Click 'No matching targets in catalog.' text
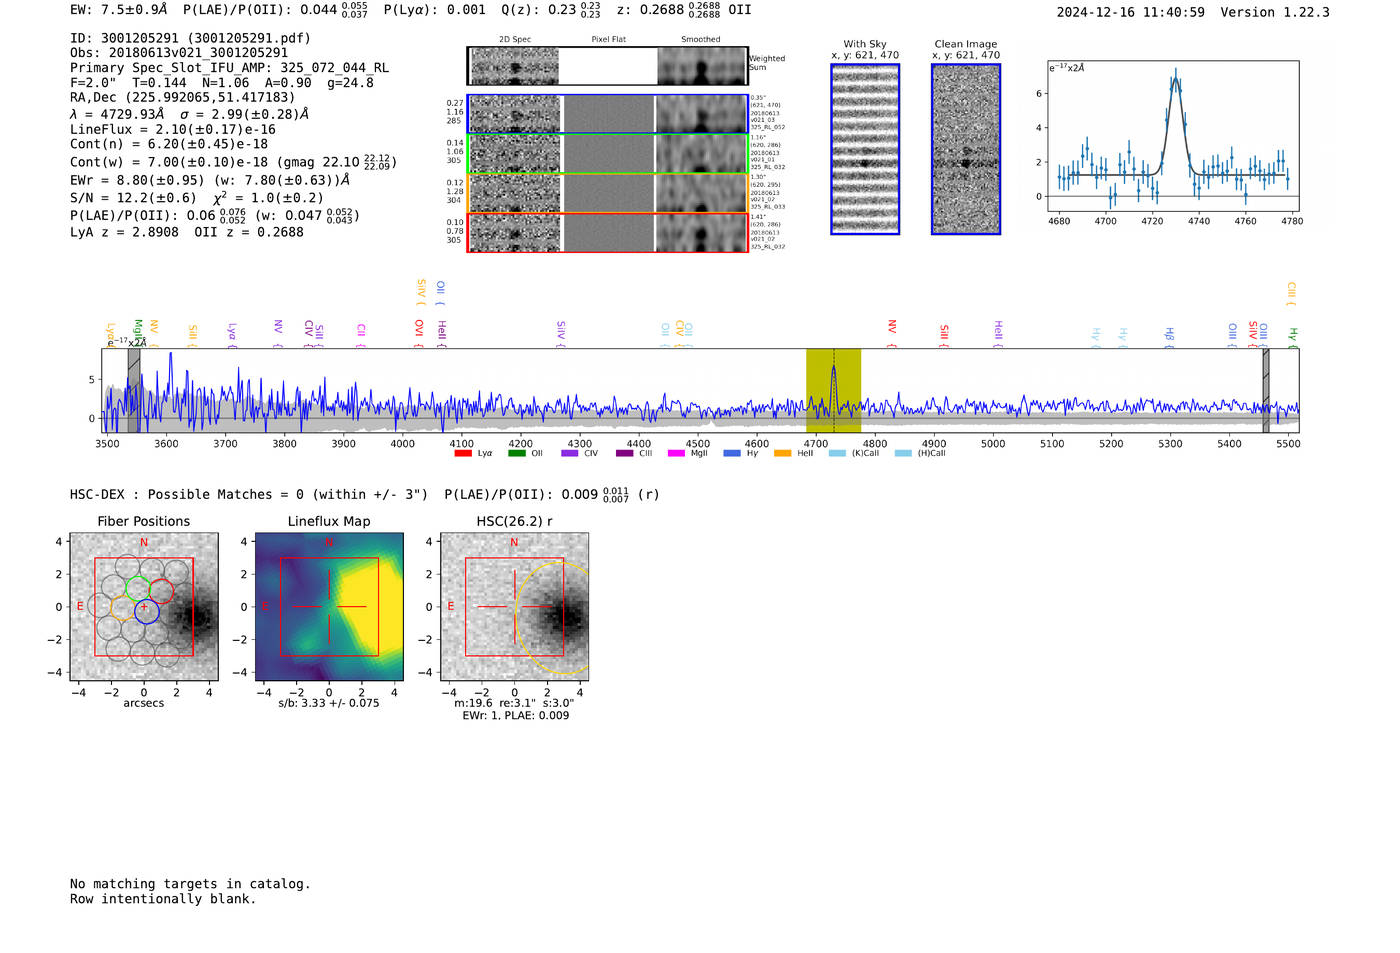 tap(190, 884)
